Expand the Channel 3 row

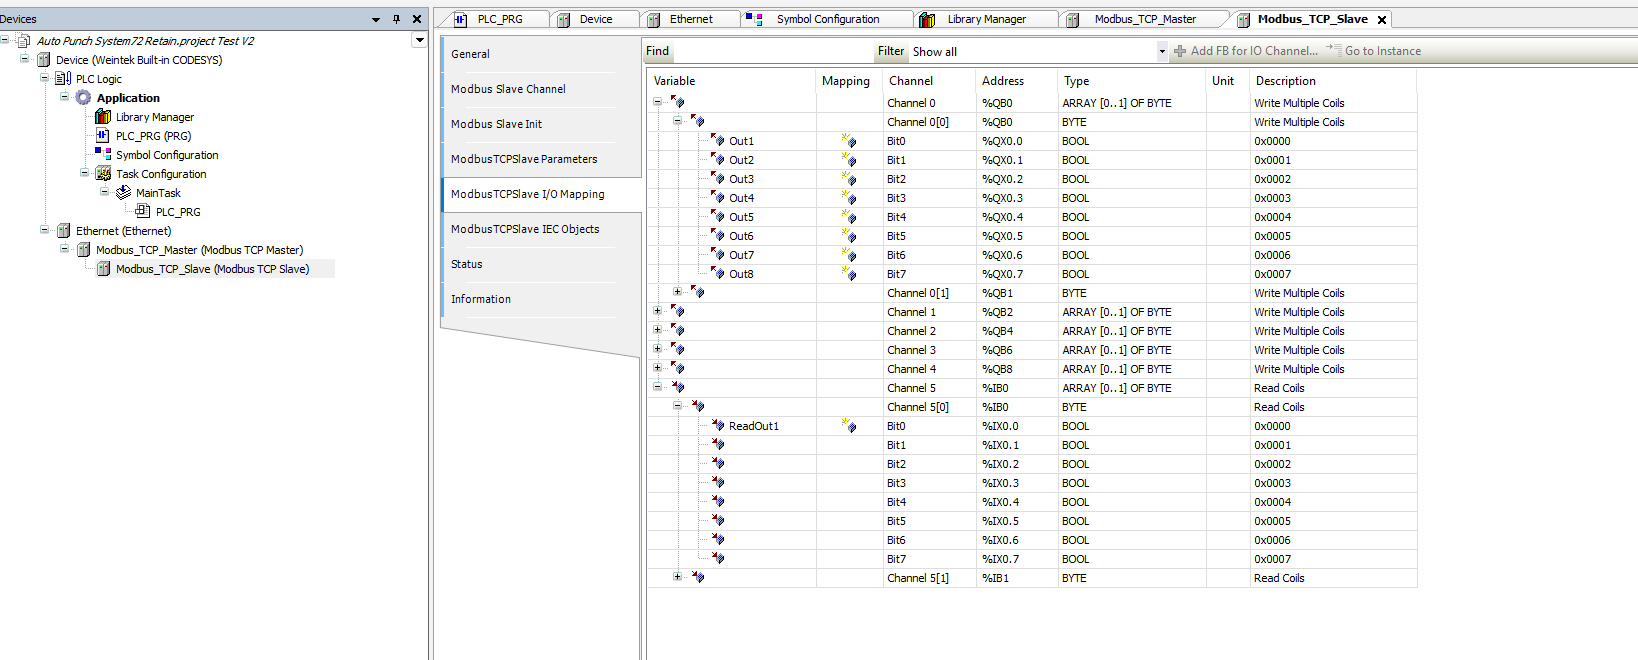pos(657,349)
